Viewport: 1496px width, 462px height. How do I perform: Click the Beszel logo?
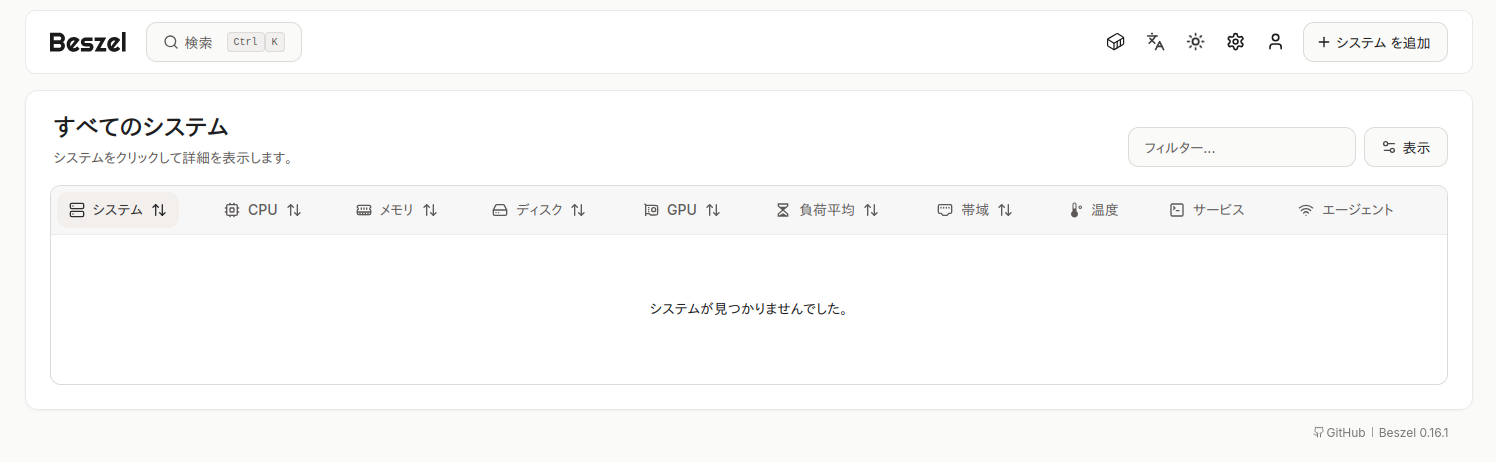tap(88, 42)
